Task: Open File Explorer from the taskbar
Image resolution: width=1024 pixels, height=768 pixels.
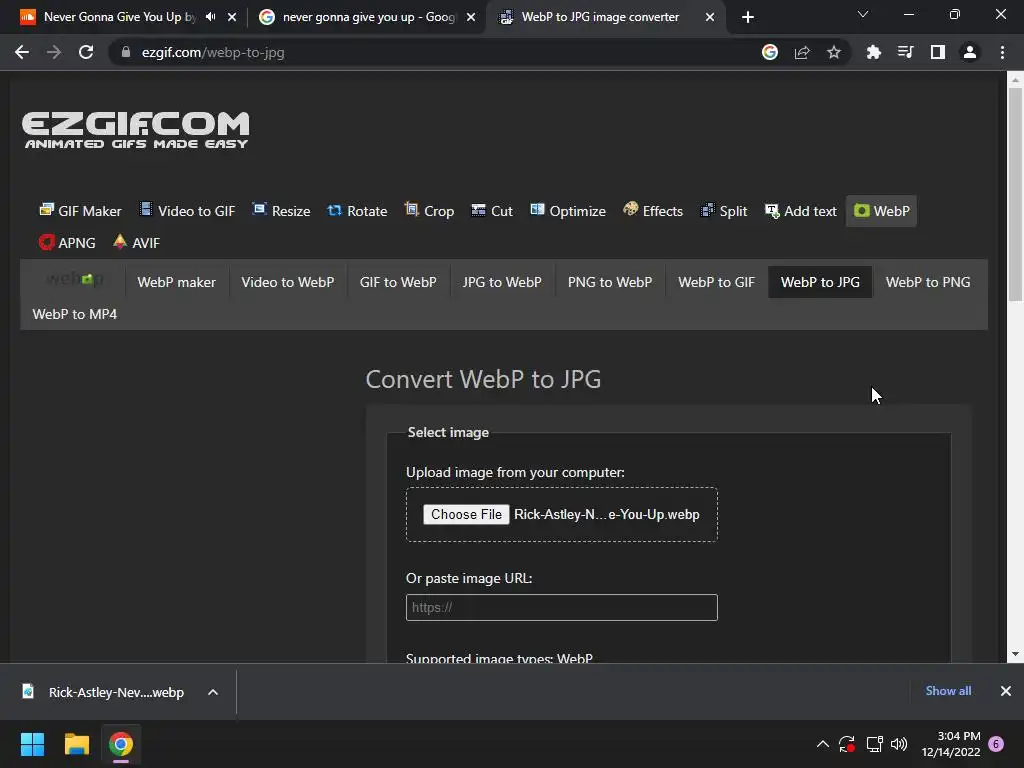Action: 76,744
